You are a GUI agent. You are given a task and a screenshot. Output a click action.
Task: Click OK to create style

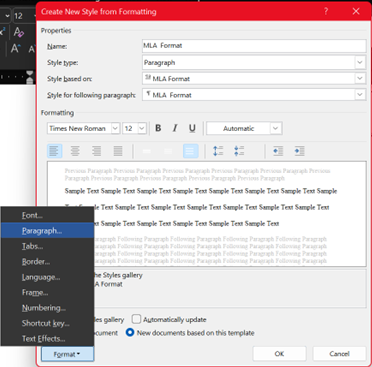279,354
